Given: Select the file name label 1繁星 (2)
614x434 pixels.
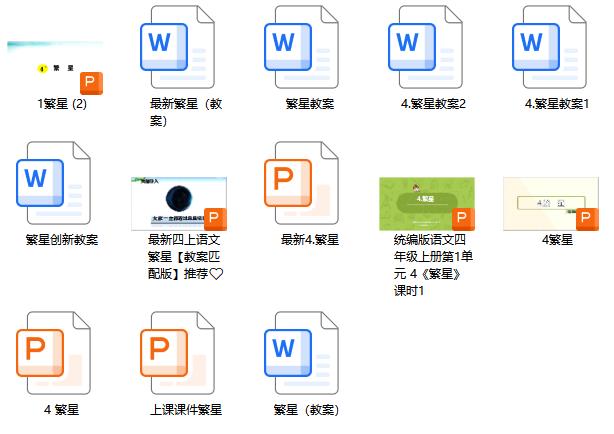Looking at the screenshot, I should tap(62, 103).
